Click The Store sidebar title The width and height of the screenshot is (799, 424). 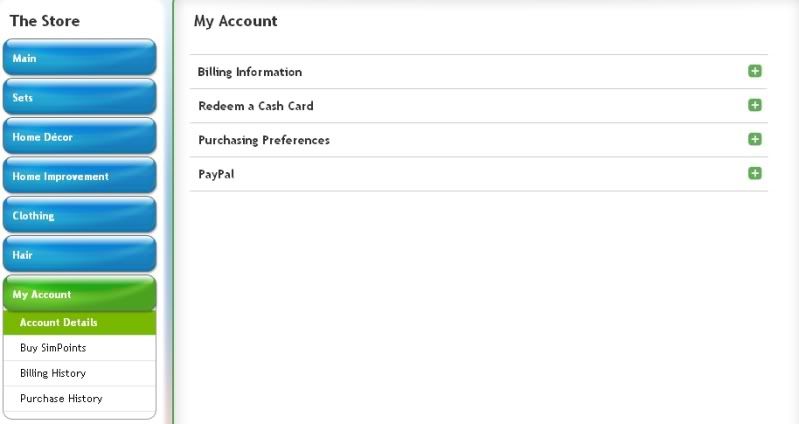(x=45, y=21)
